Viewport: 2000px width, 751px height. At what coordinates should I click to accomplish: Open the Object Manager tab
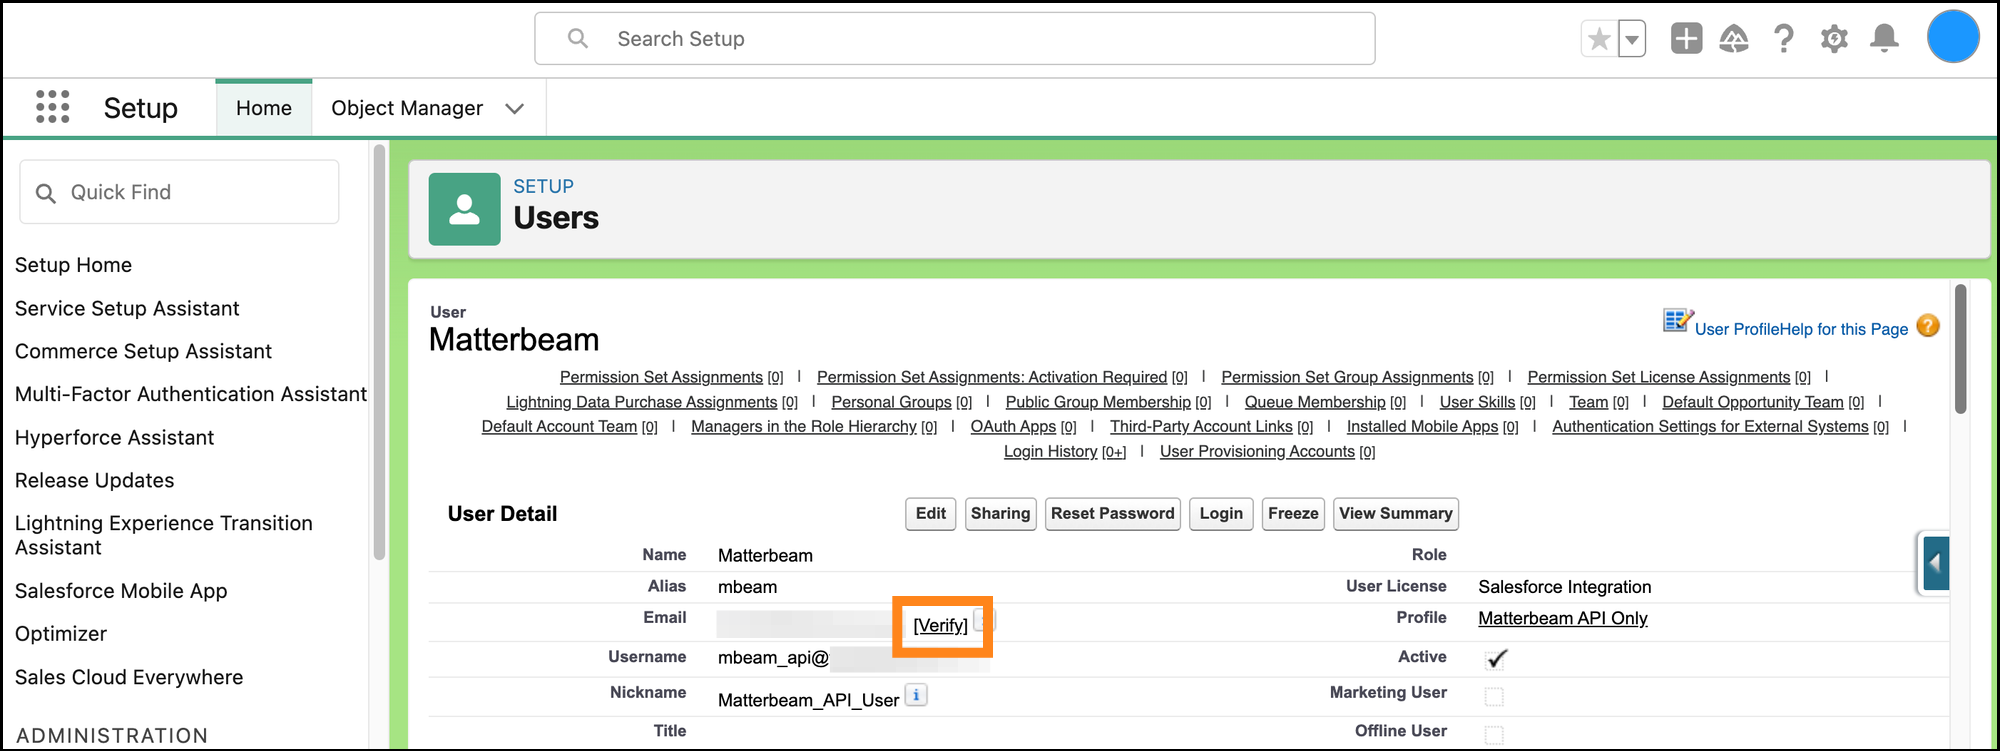pyautogui.click(x=407, y=108)
